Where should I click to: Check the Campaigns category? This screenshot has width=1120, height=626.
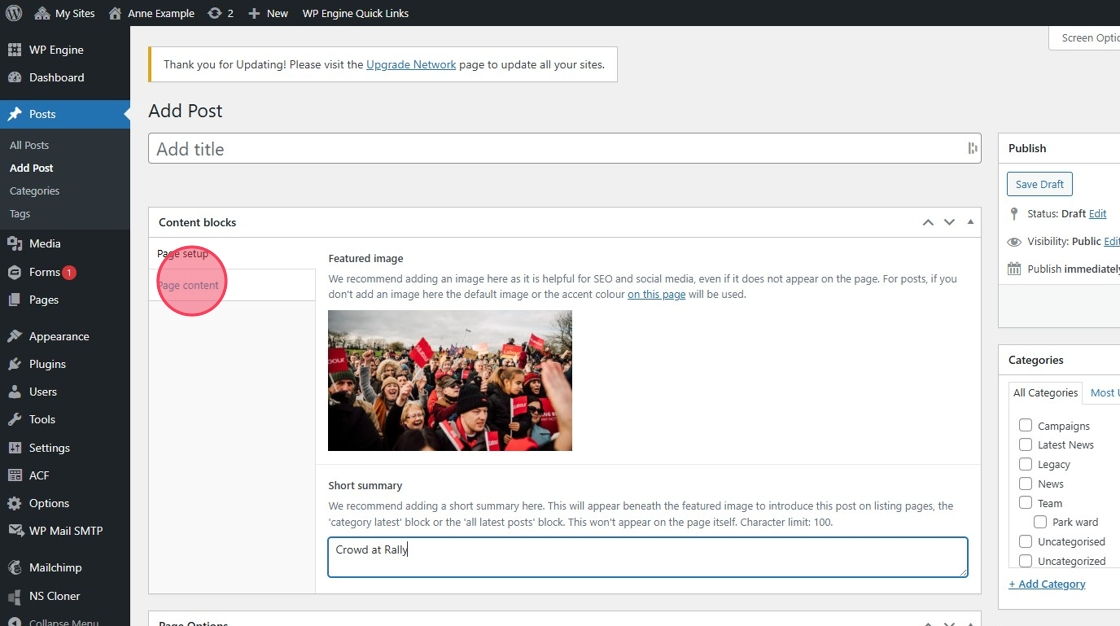pyautogui.click(x=1025, y=425)
